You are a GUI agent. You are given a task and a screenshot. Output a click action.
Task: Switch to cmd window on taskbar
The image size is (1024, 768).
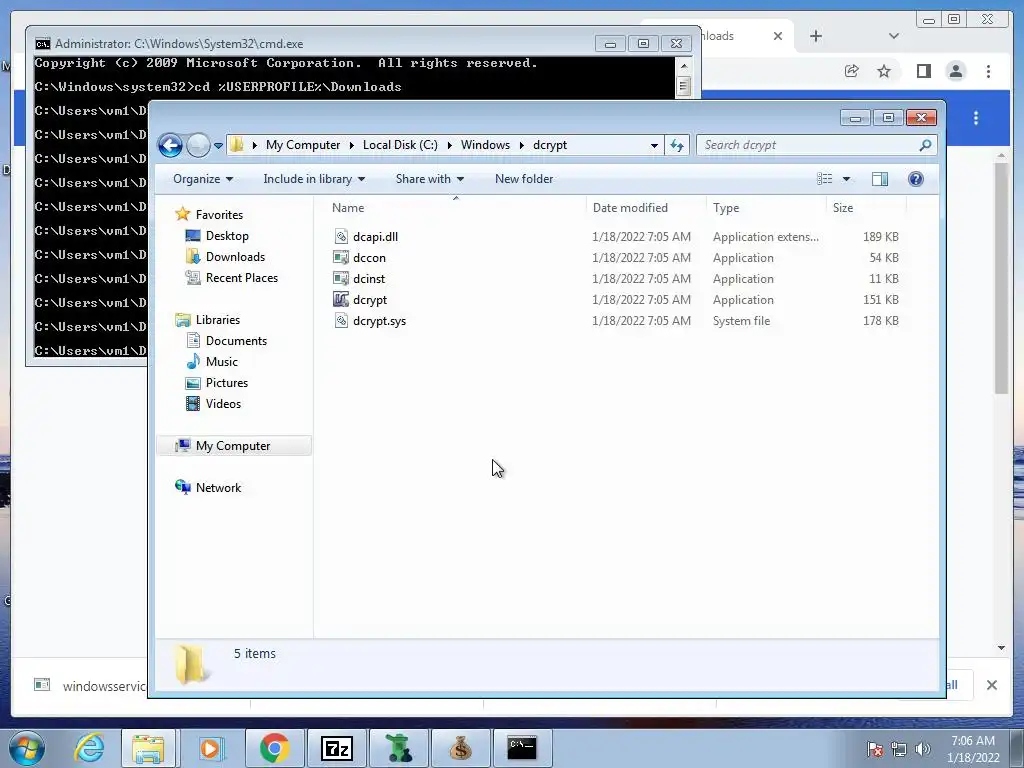tap(522, 748)
